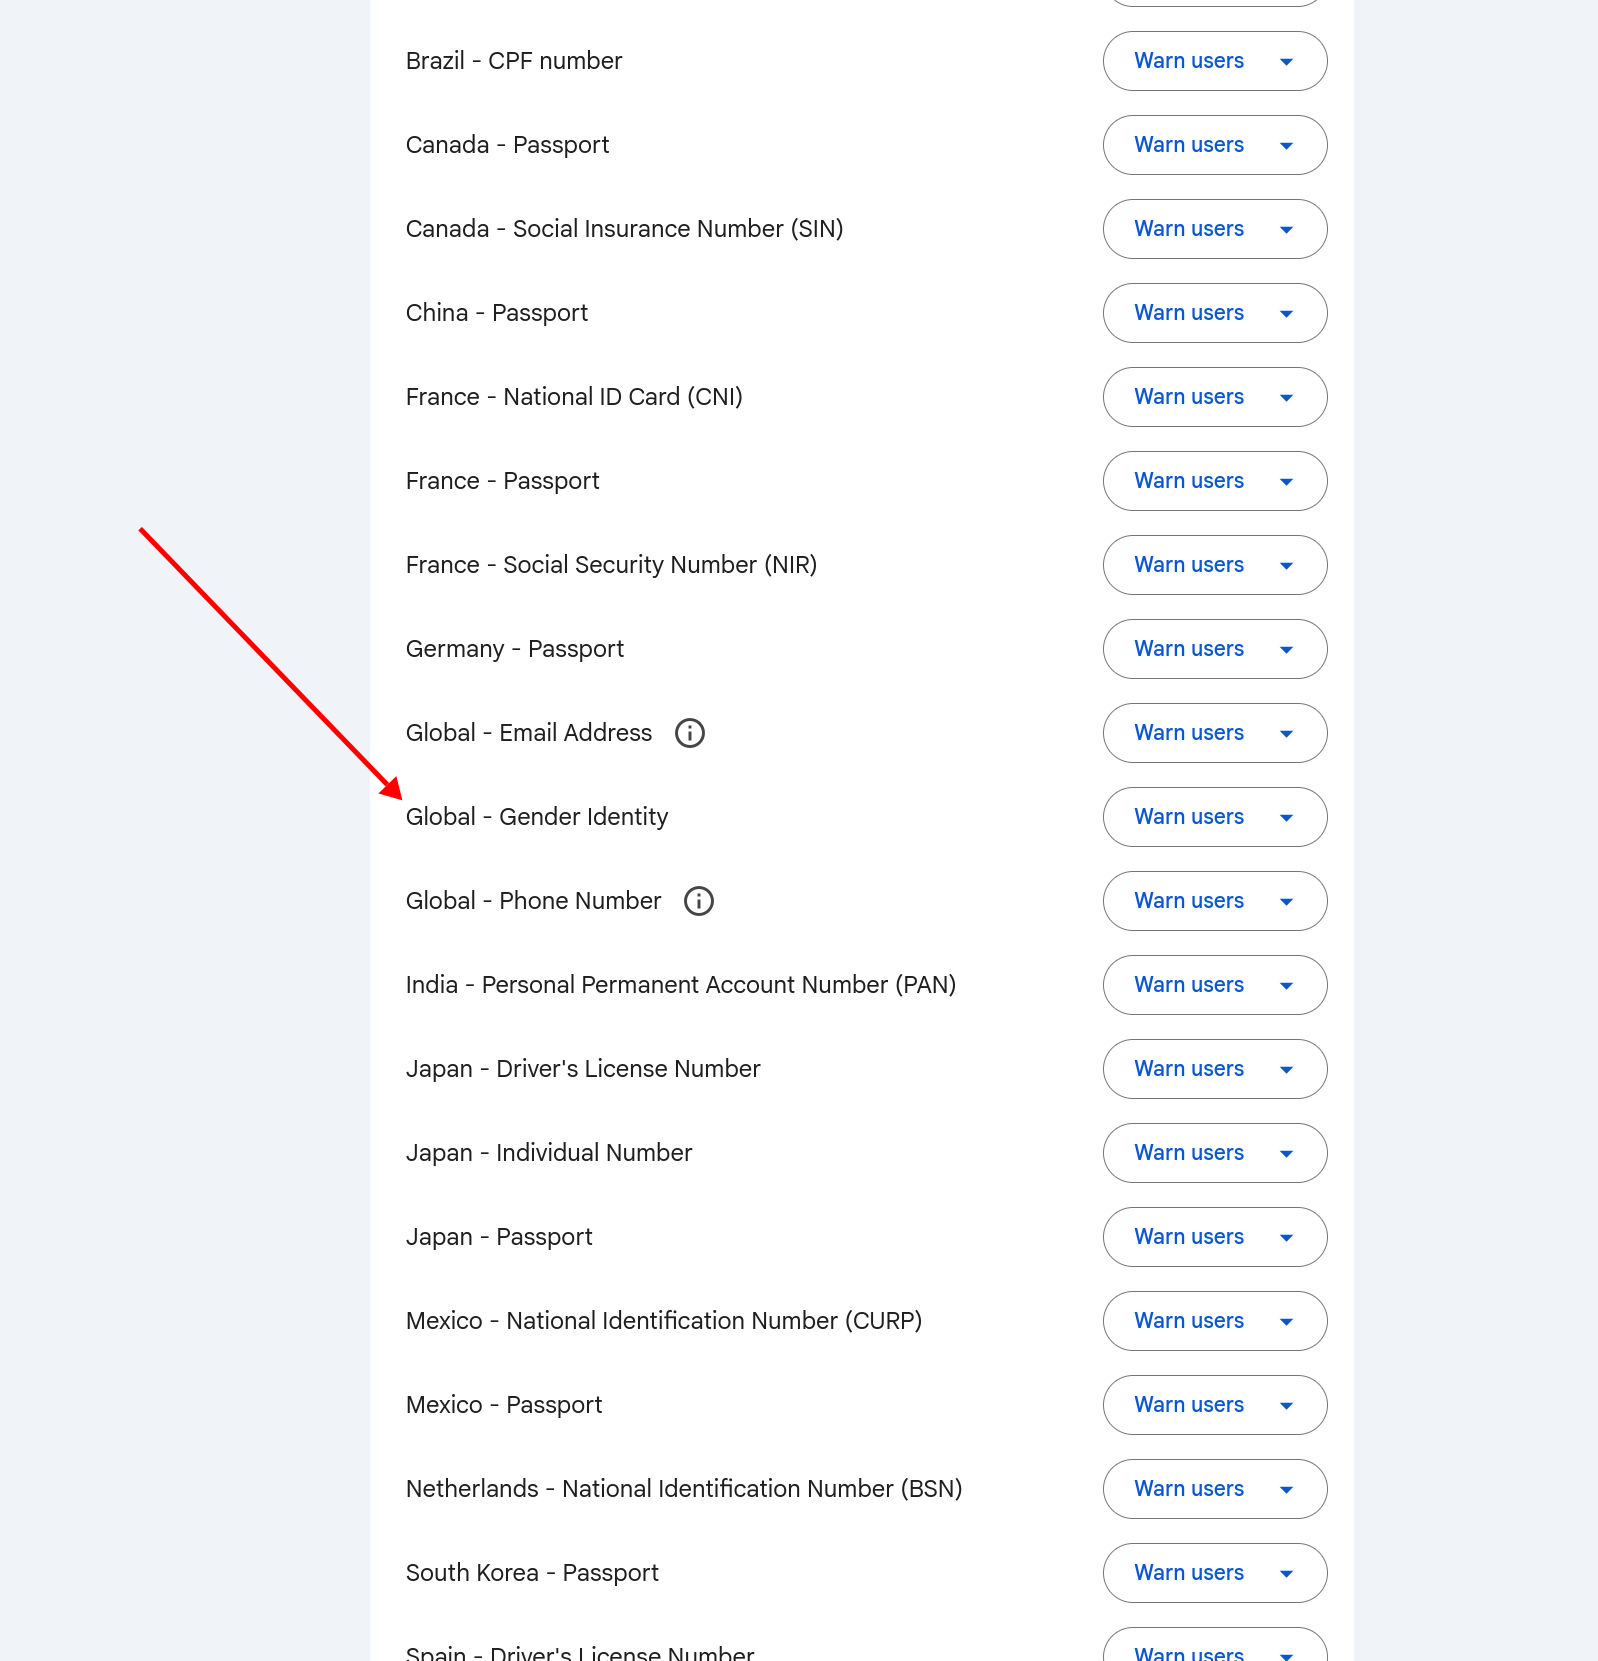Open the dropdown for Germany - Passport row
Viewport: 1598px width, 1661px height.
[1286, 649]
